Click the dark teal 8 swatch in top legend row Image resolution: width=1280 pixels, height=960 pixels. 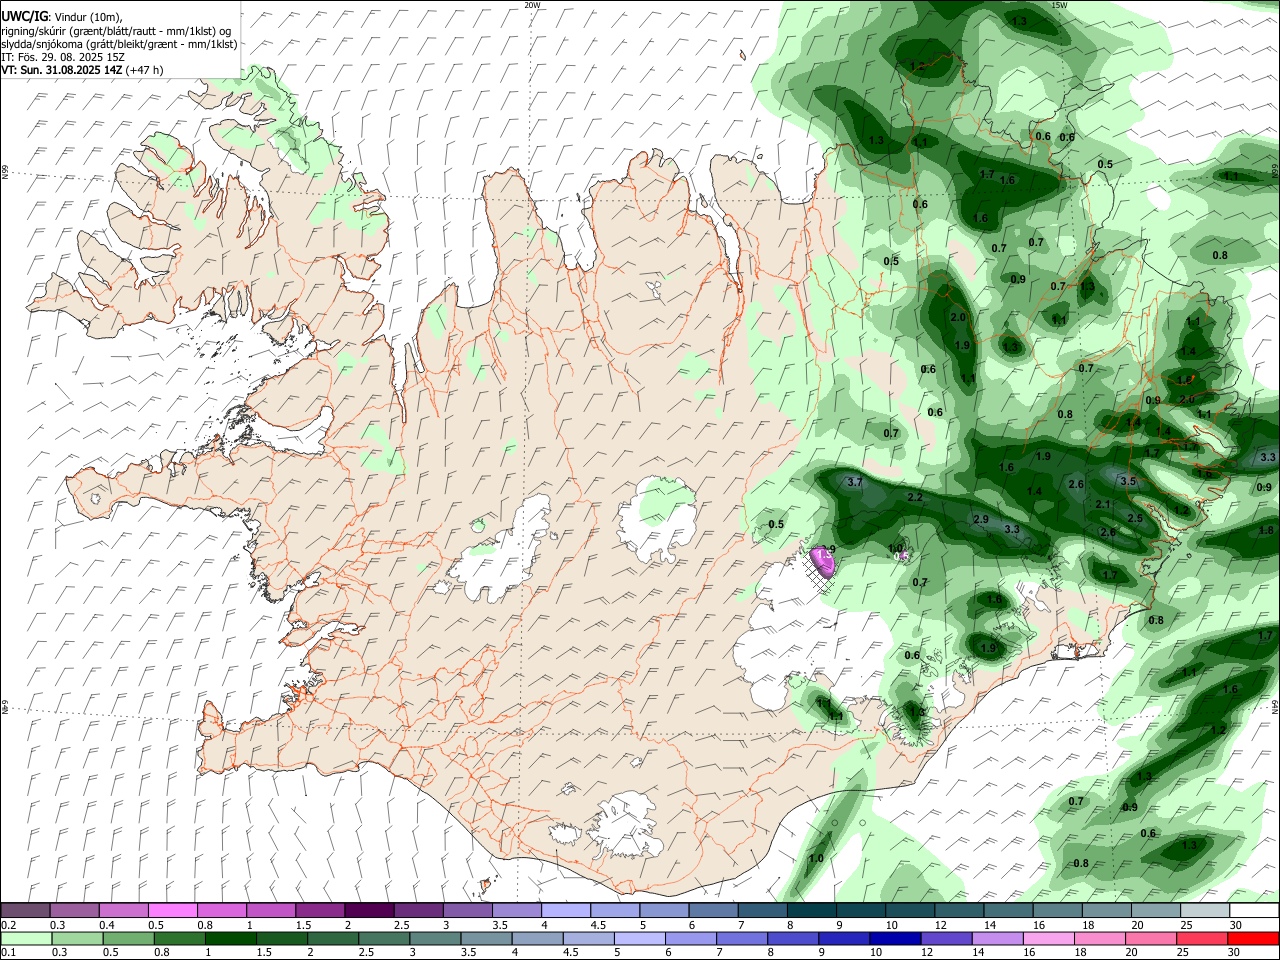click(x=811, y=911)
